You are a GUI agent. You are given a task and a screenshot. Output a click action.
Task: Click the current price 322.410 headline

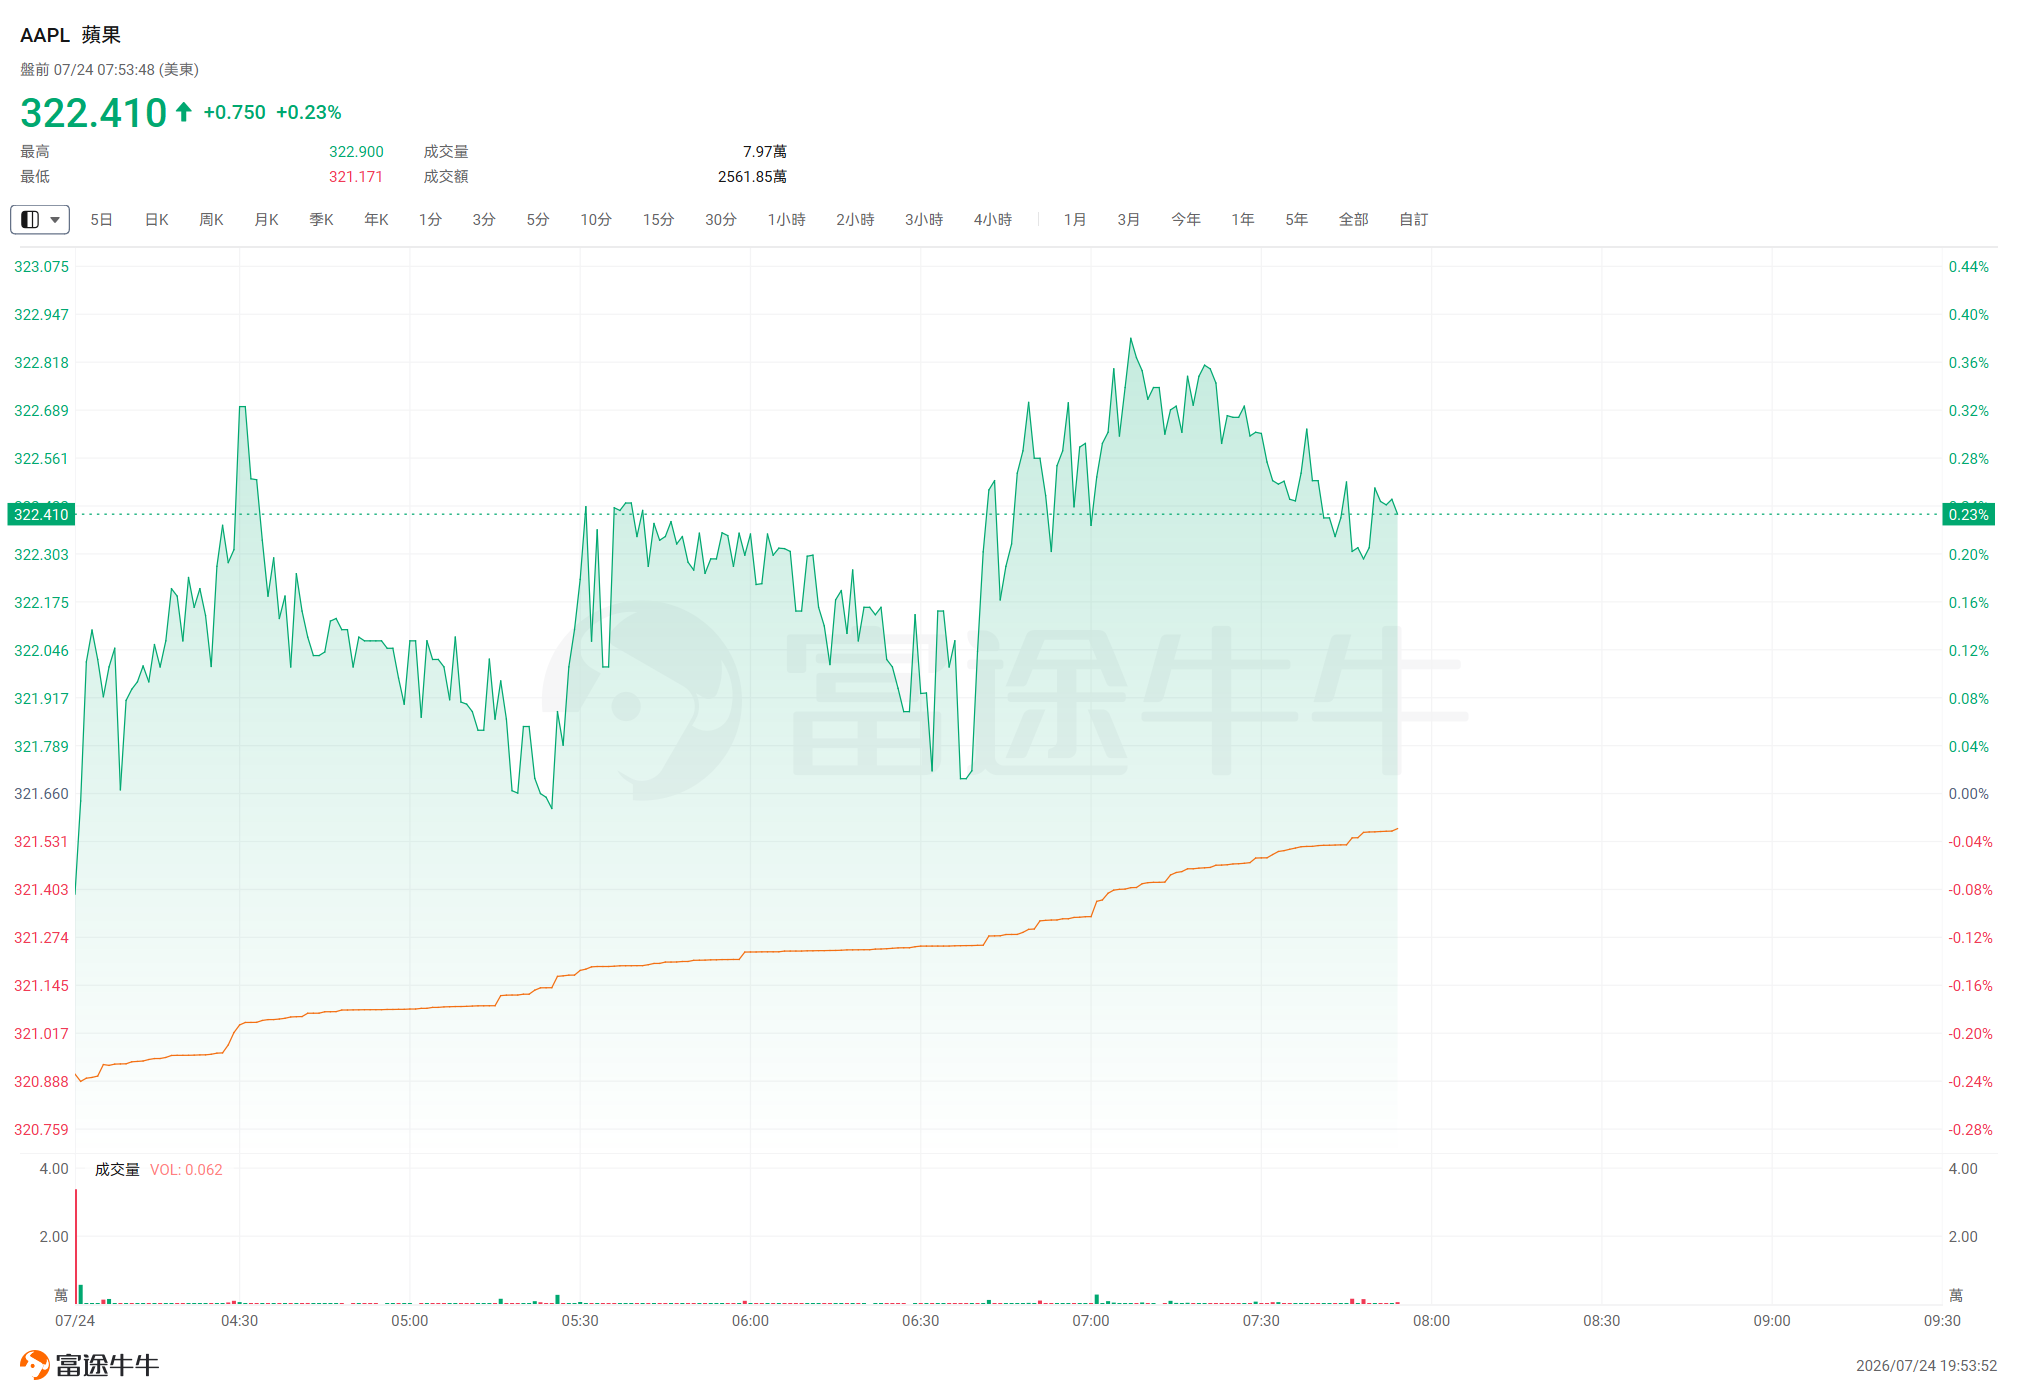coord(93,113)
